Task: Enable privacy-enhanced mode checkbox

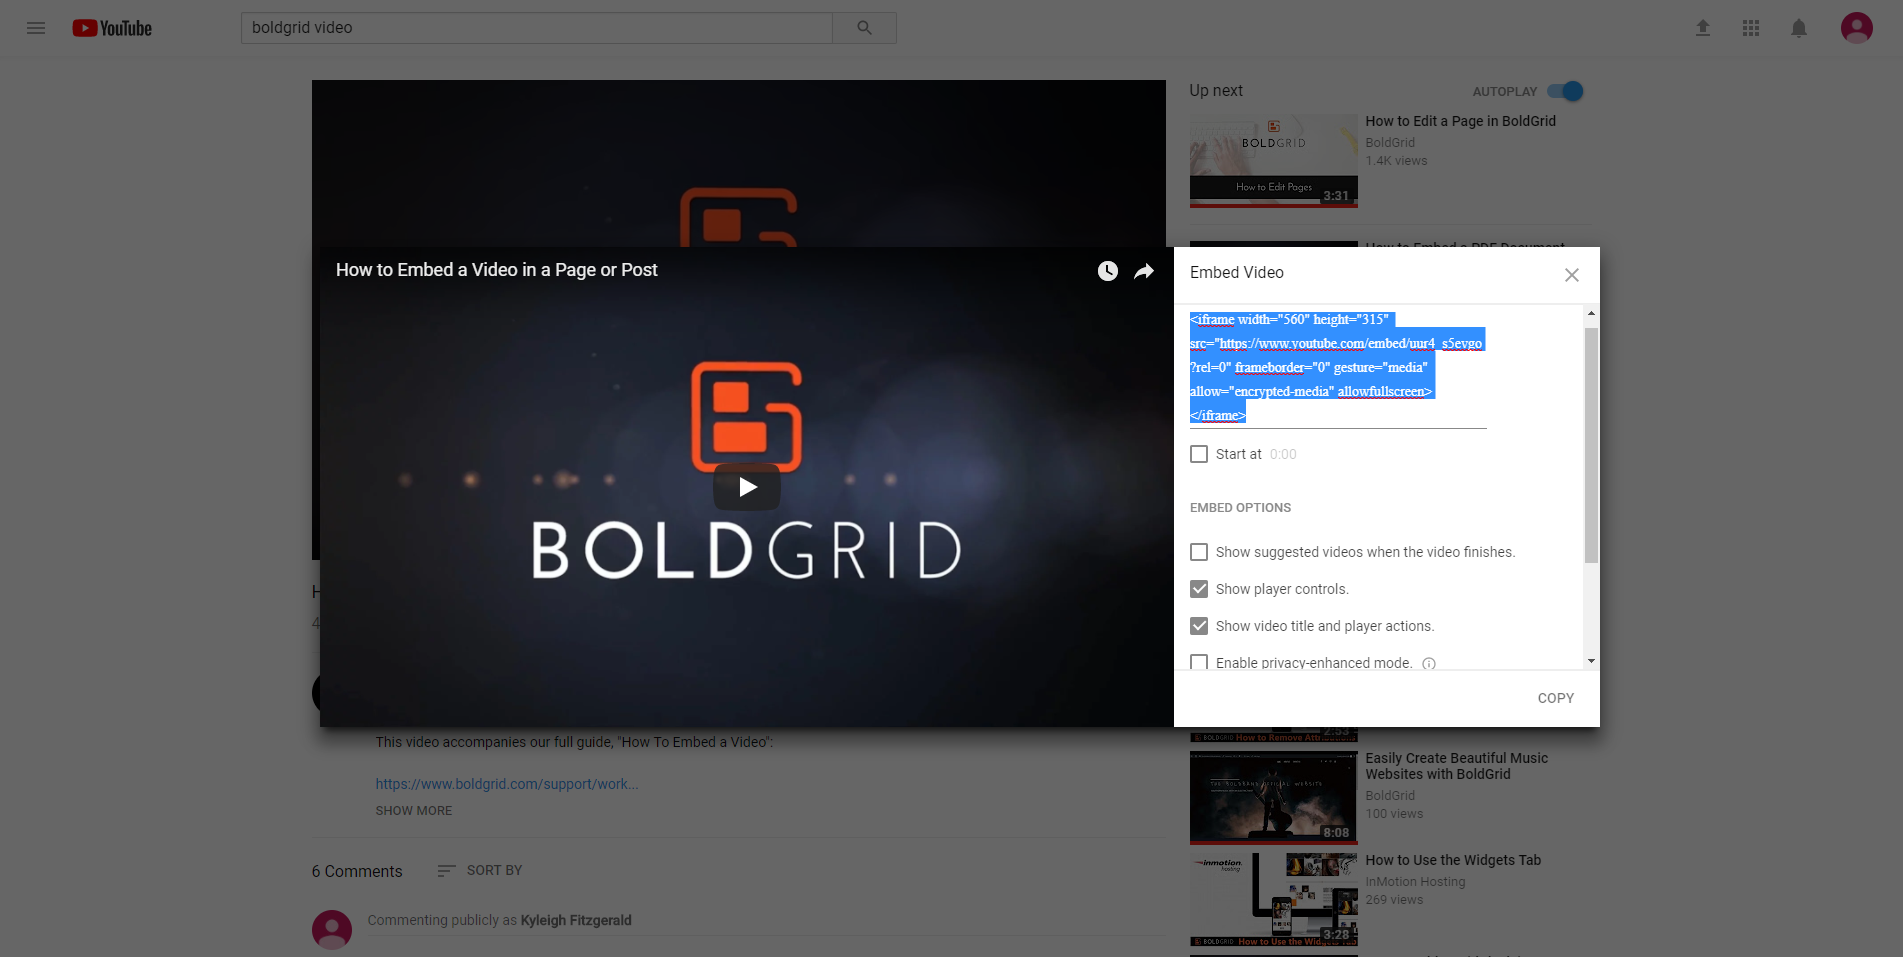Action: click(x=1199, y=662)
